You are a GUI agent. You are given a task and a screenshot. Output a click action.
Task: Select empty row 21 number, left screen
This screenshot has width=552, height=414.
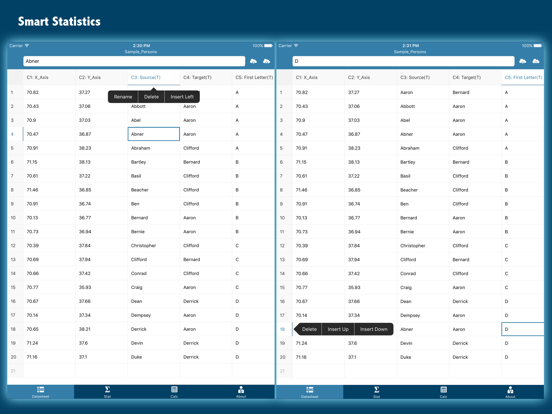15,371
